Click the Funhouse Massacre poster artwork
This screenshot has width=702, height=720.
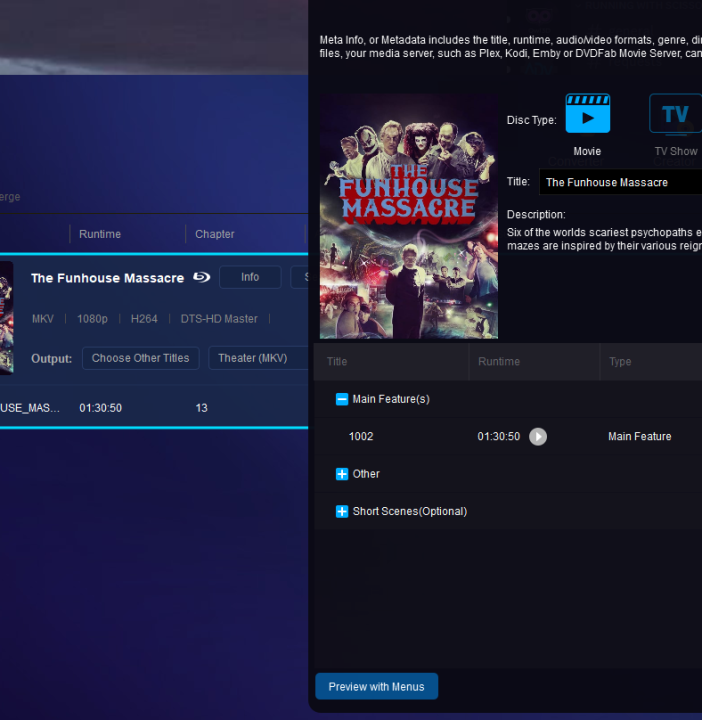[409, 216]
